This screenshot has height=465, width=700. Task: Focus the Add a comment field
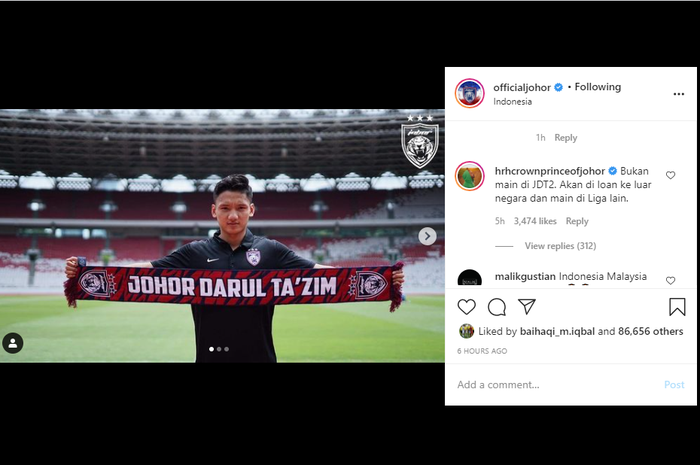(x=556, y=385)
